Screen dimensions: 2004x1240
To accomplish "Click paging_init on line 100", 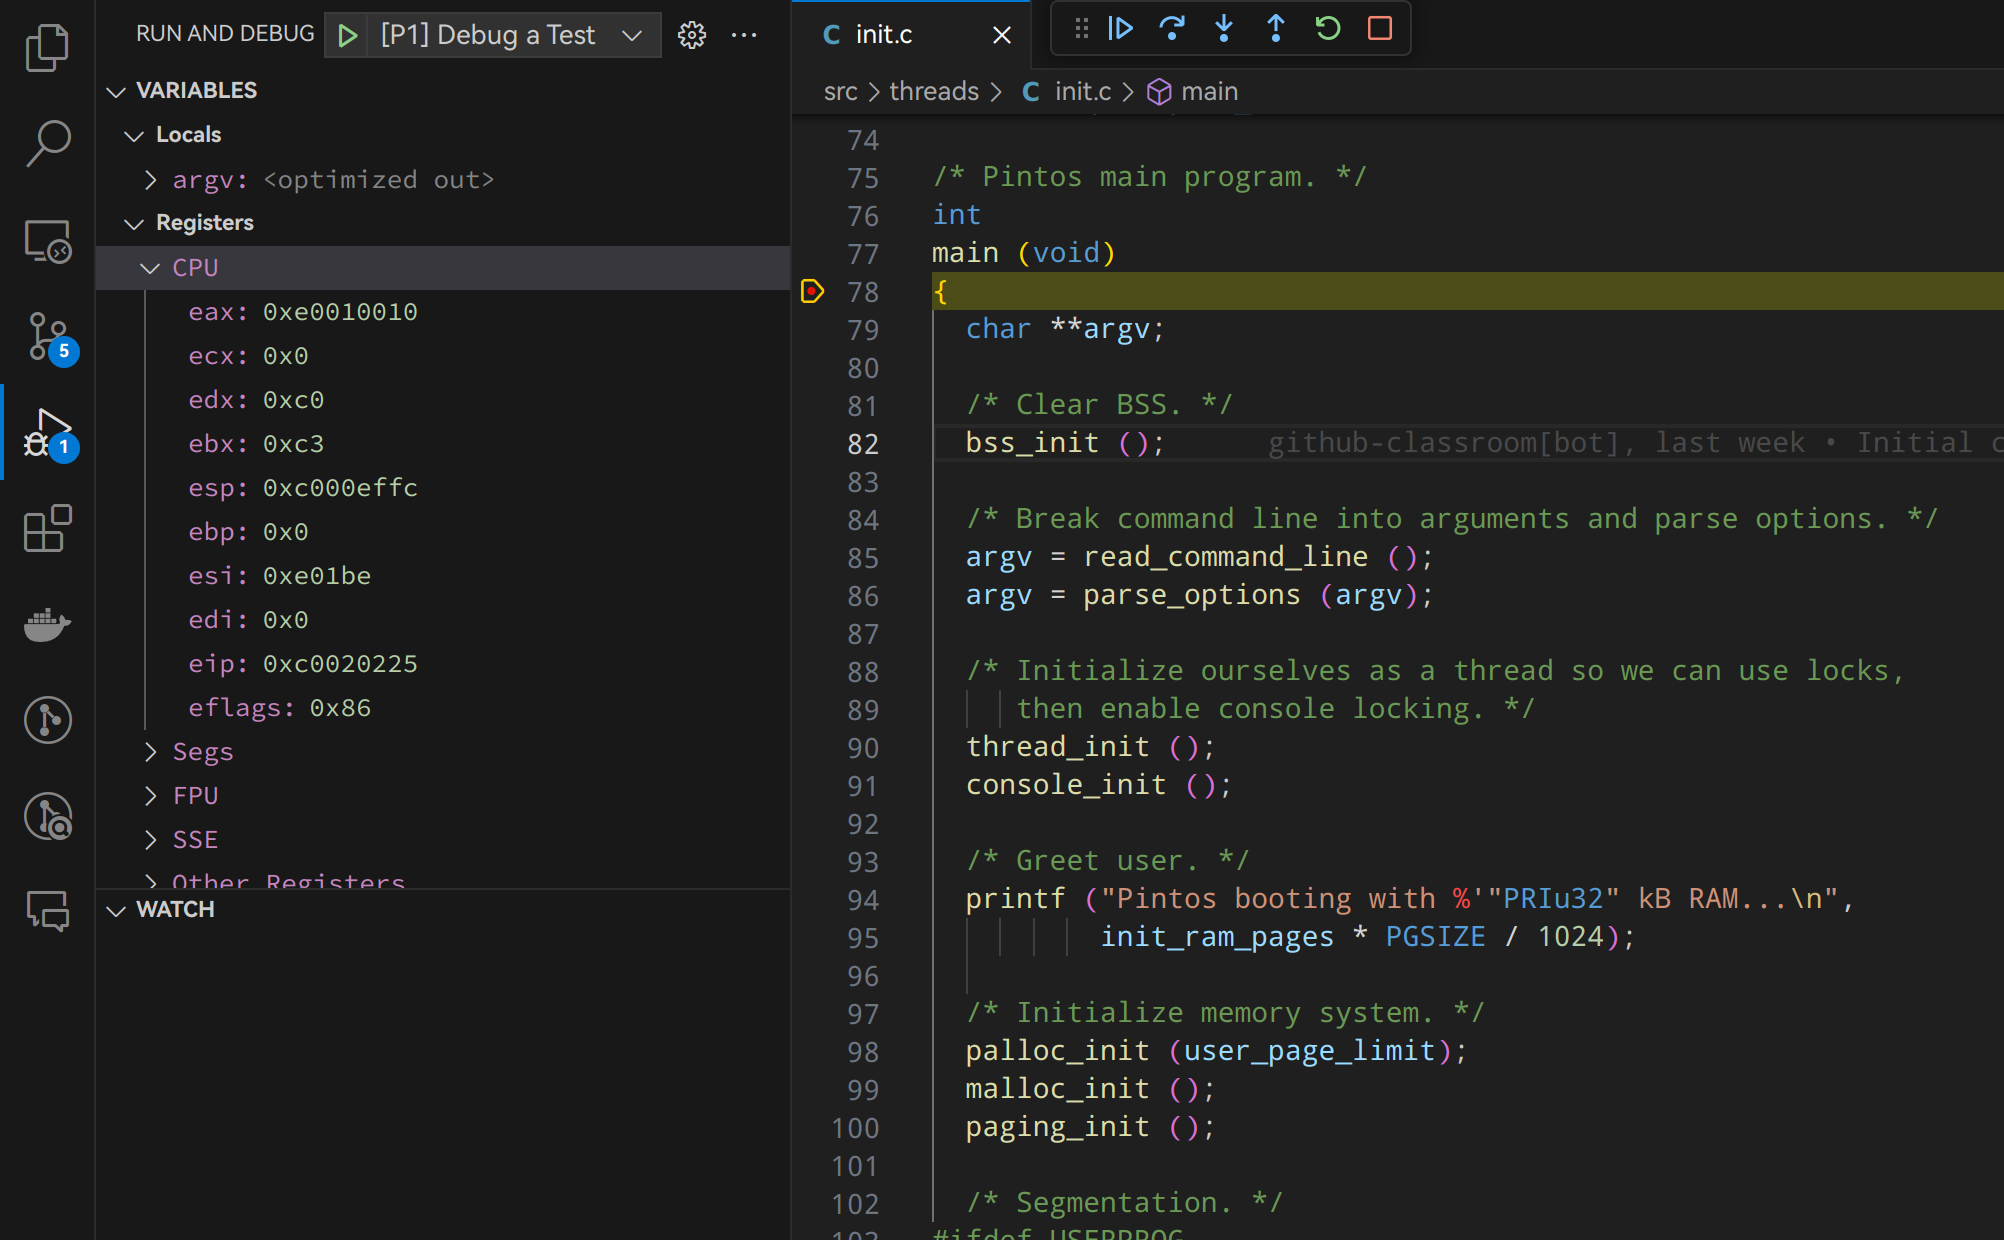I will (1057, 1127).
